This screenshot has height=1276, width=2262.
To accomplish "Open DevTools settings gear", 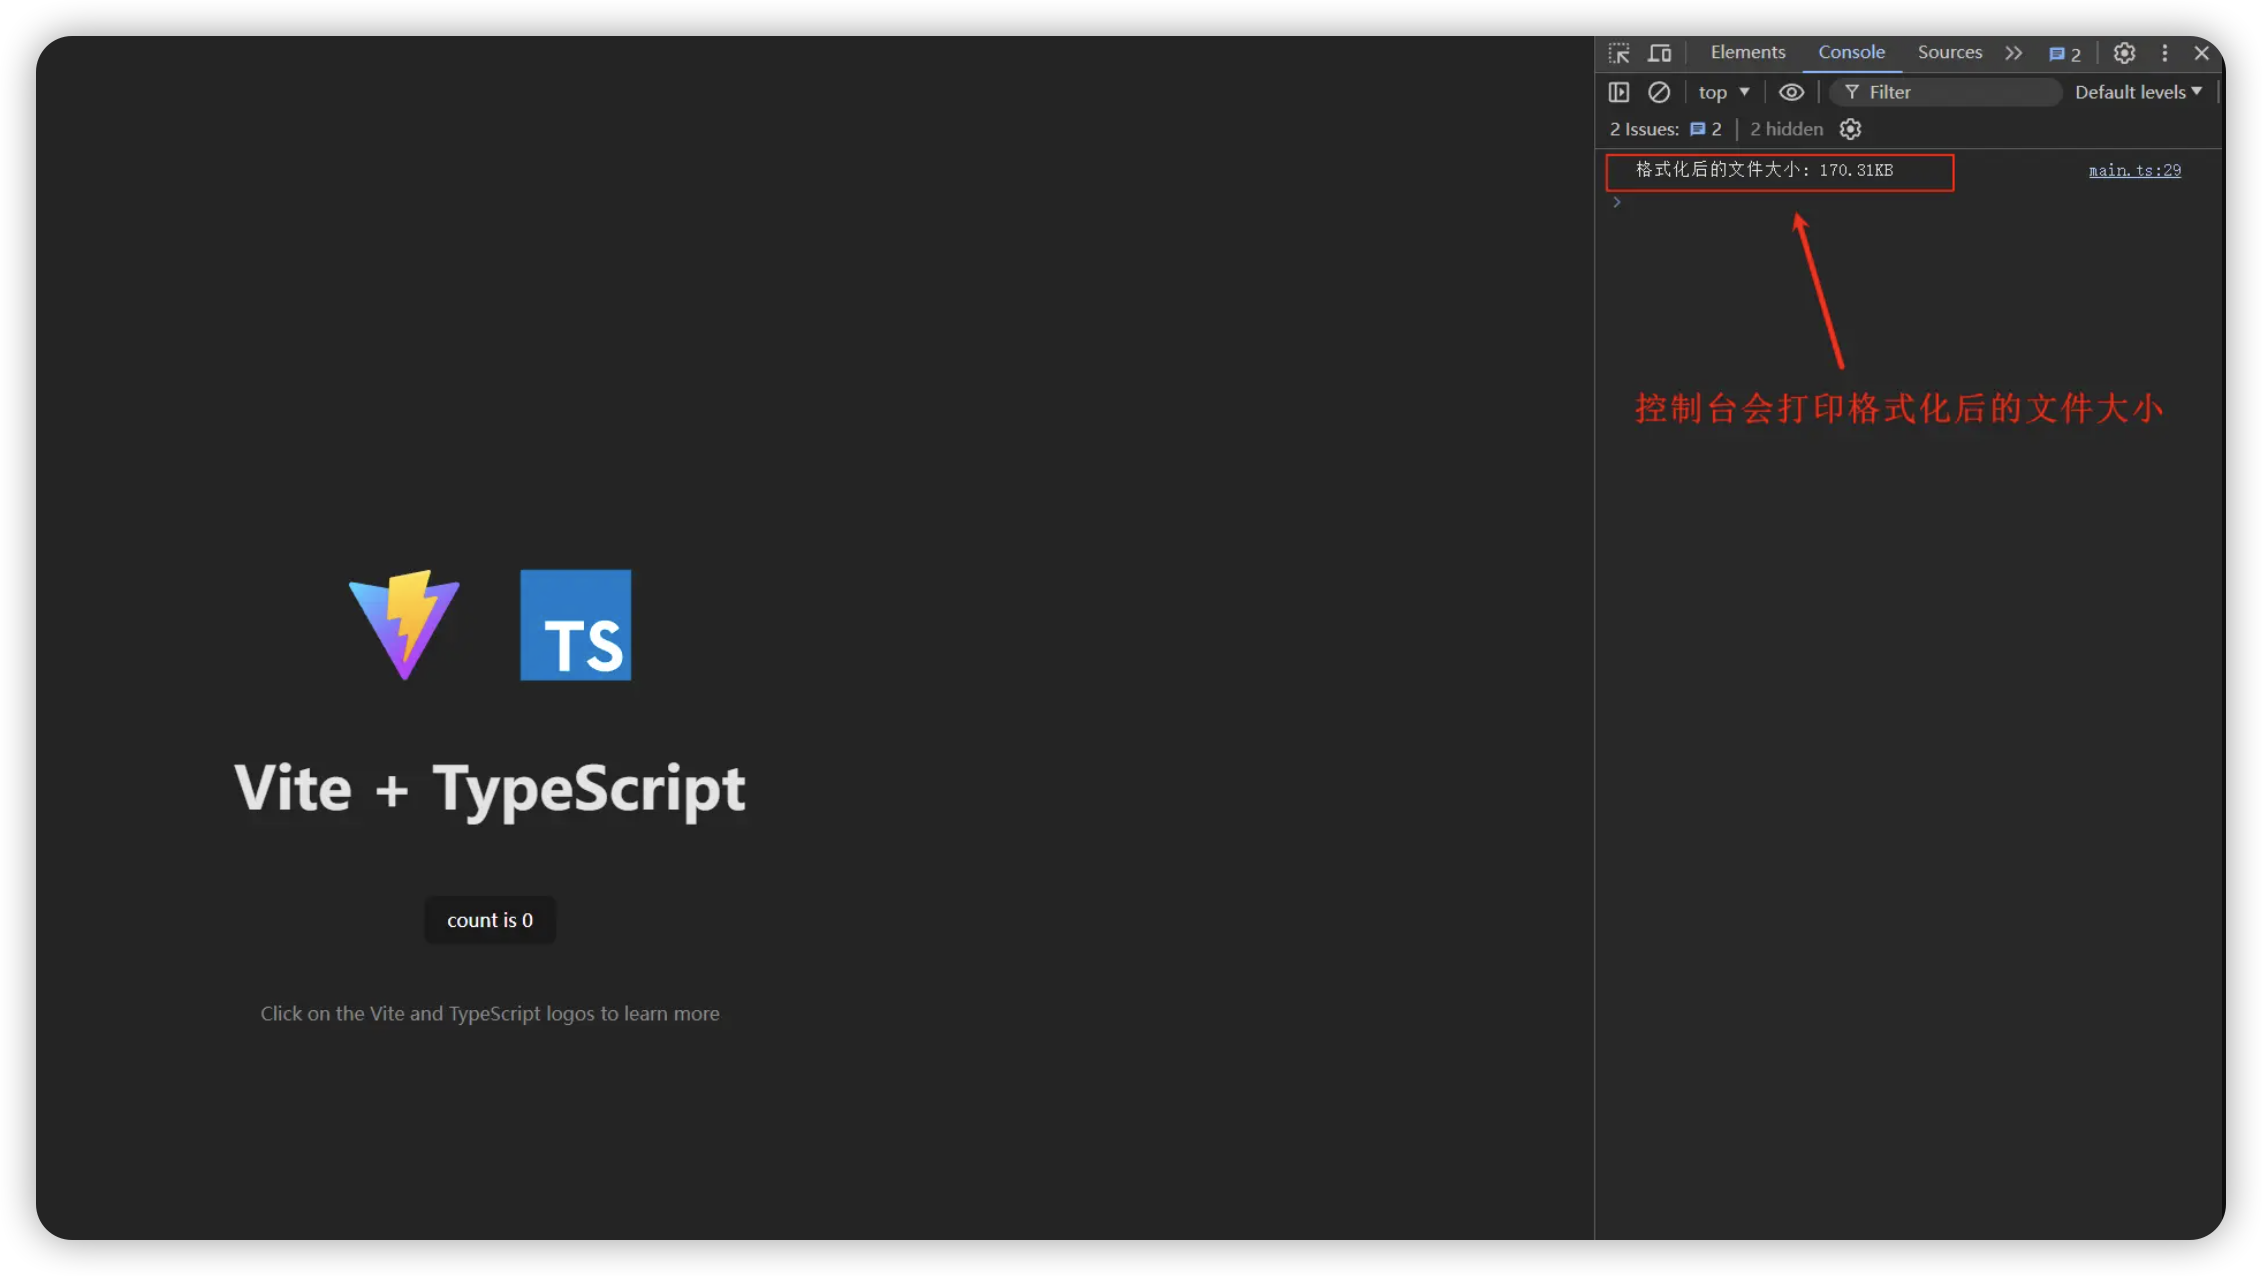I will tap(2124, 53).
